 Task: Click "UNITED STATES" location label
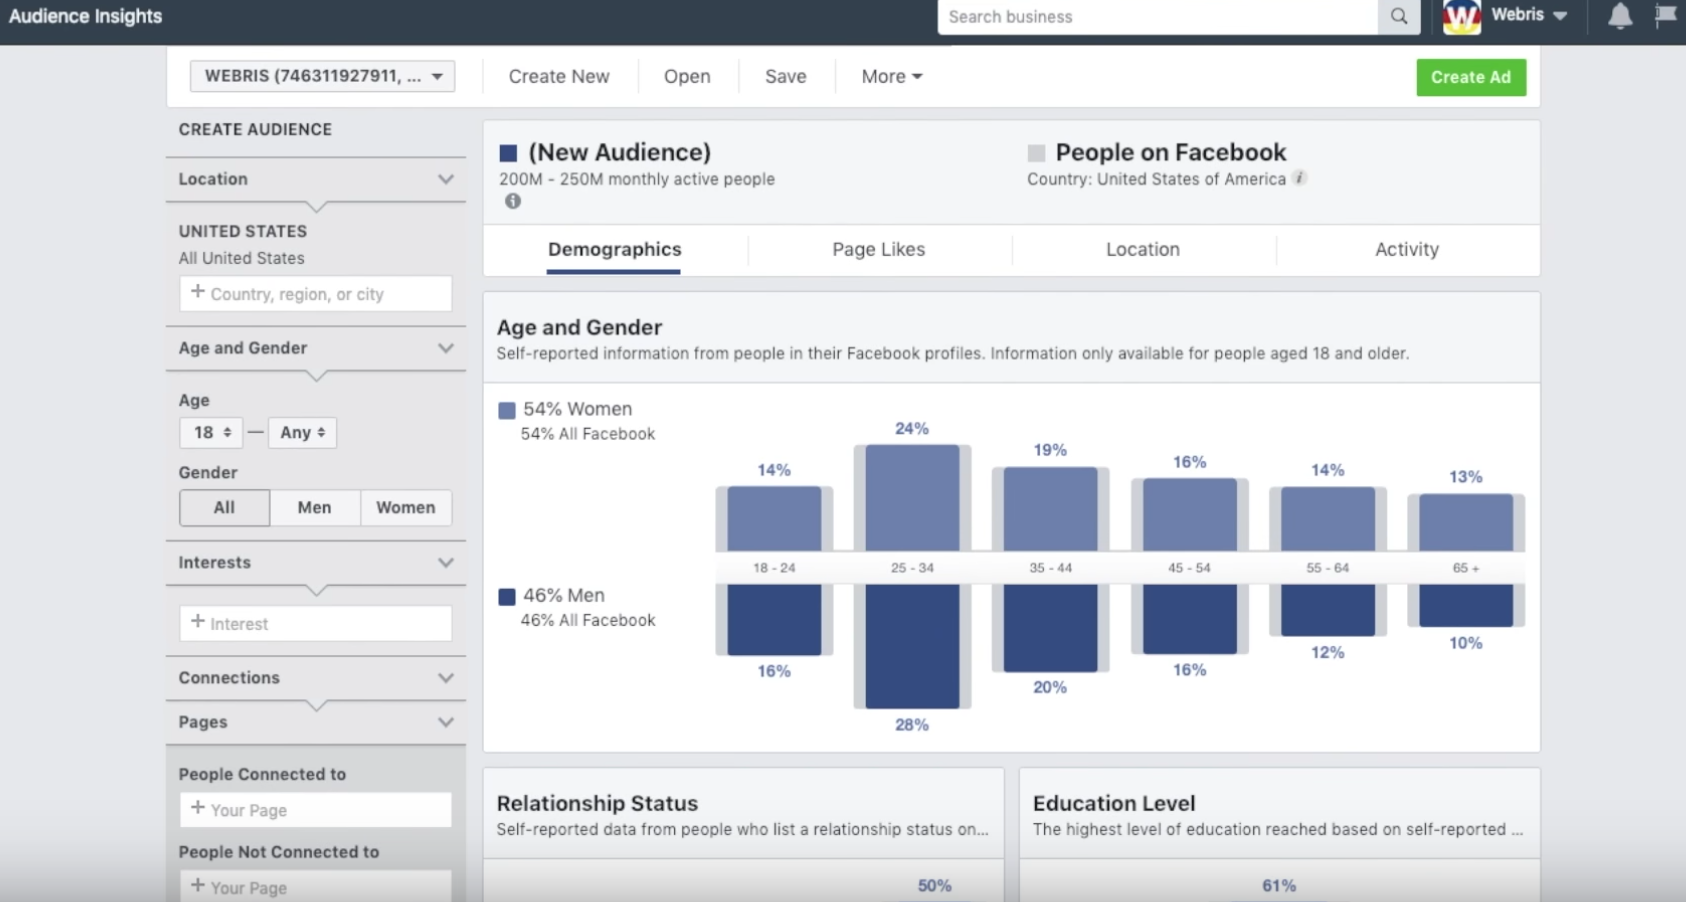(243, 231)
